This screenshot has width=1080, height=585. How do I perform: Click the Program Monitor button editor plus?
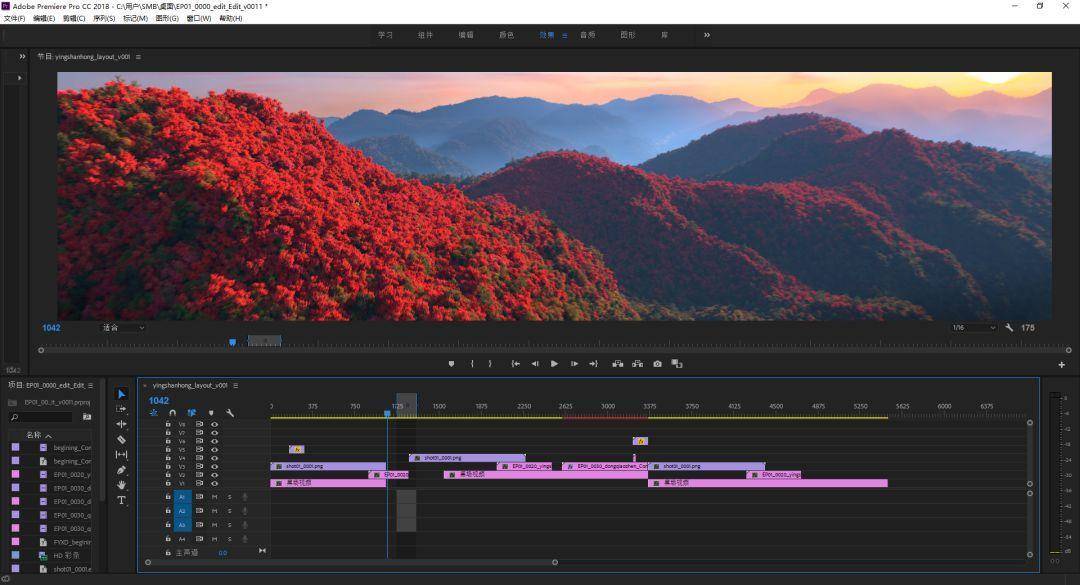tap(1061, 365)
